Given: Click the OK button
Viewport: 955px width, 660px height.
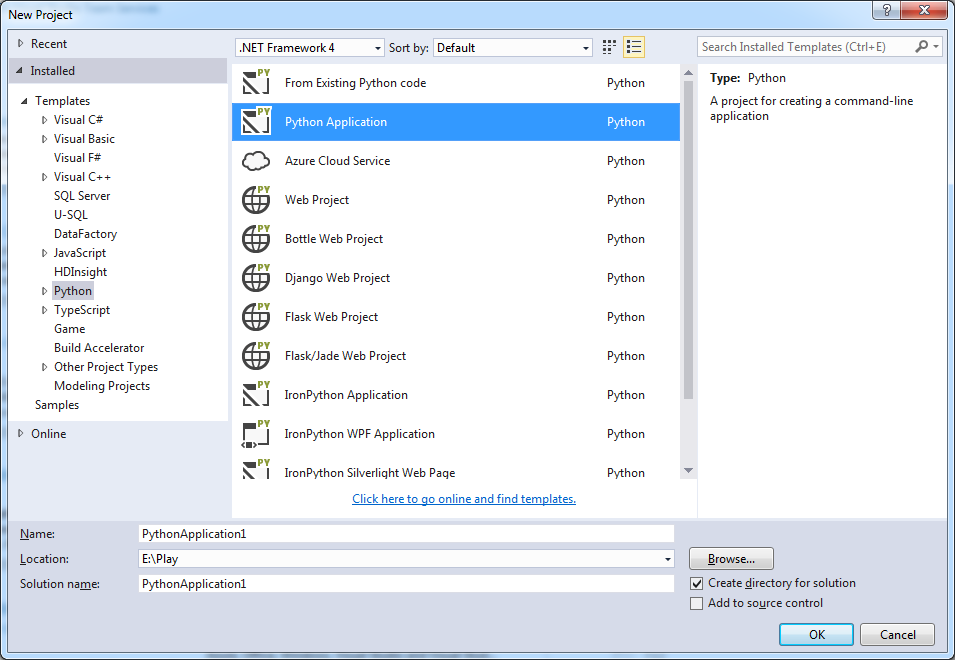Looking at the screenshot, I should [x=816, y=634].
